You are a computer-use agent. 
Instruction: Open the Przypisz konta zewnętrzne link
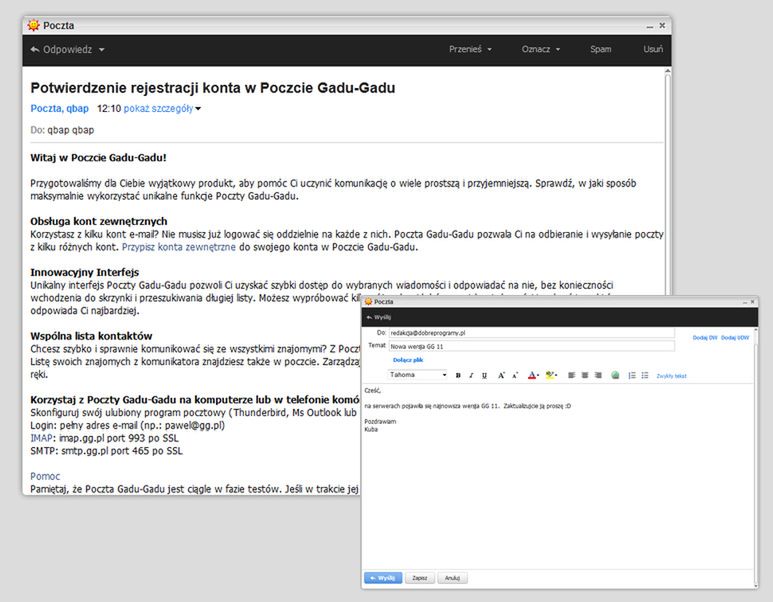coord(178,247)
